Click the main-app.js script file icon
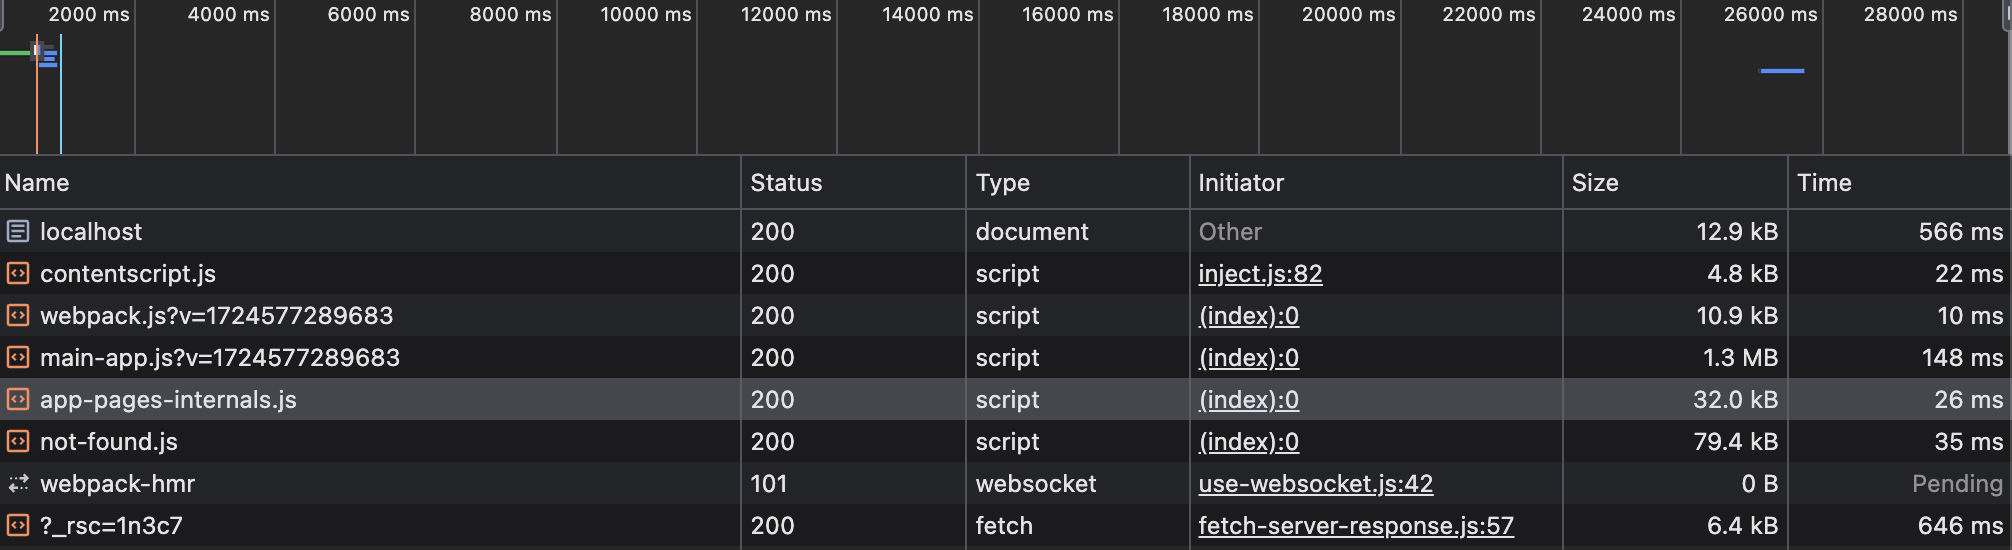 click(18, 358)
